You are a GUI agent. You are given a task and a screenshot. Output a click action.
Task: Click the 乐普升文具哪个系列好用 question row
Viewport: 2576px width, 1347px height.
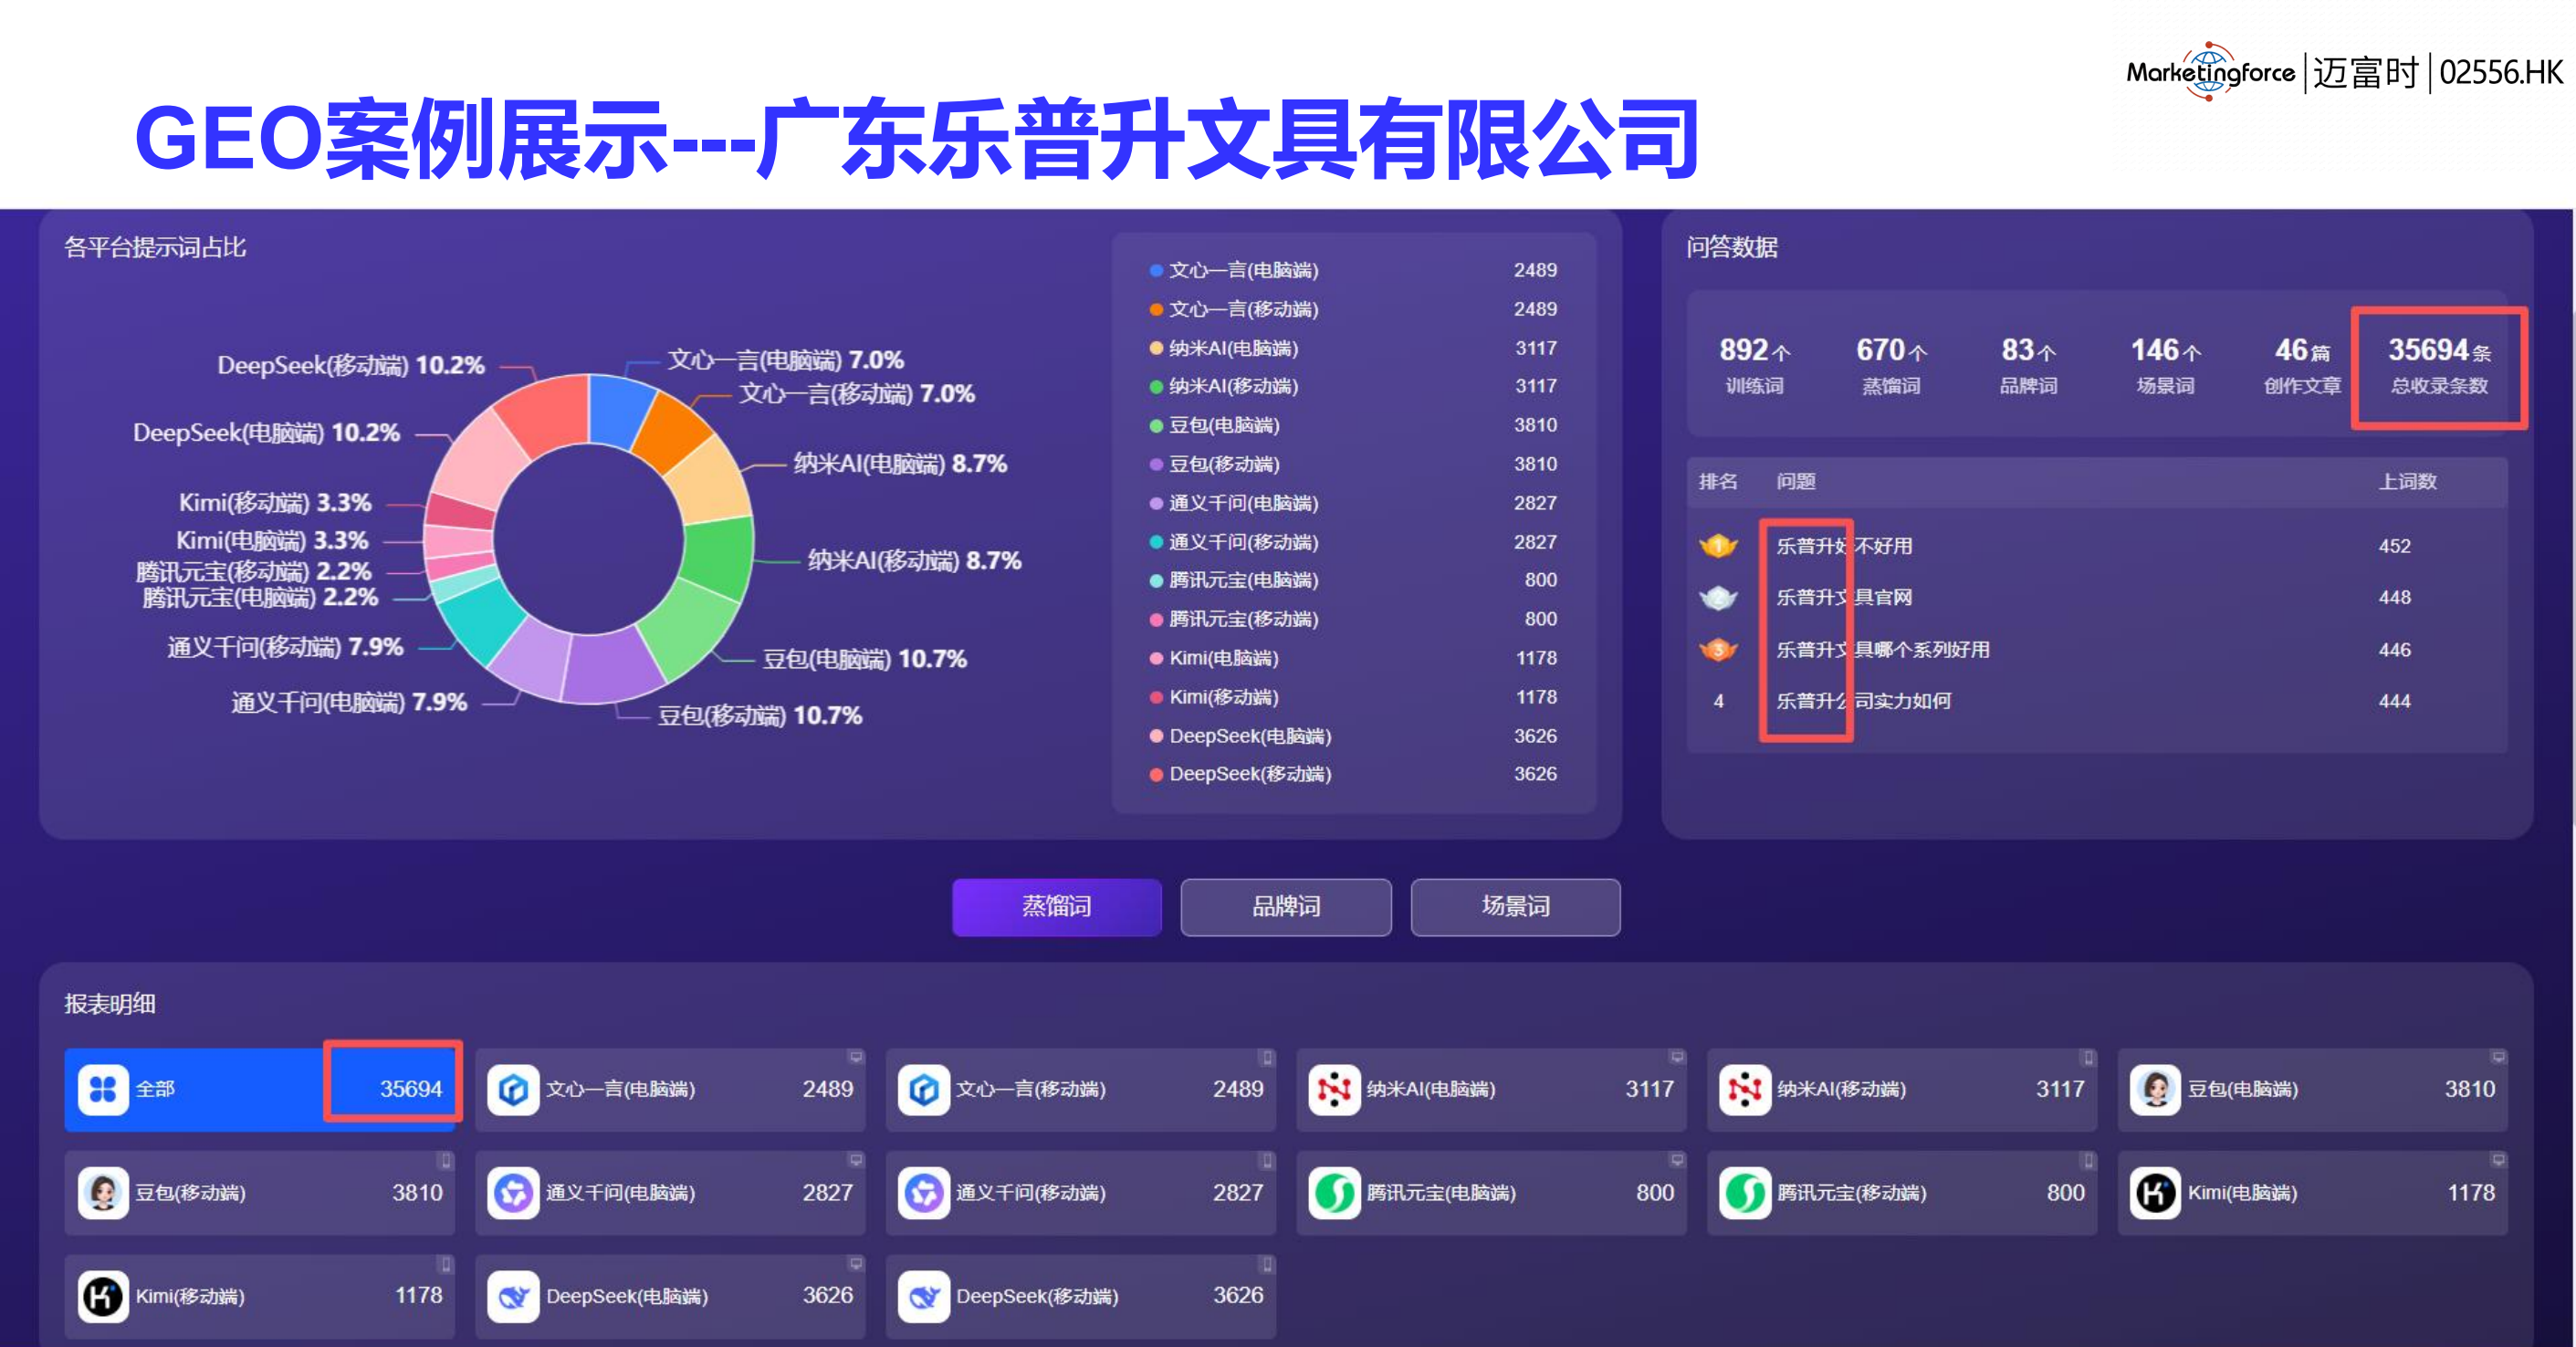[x=2097, y=650]
